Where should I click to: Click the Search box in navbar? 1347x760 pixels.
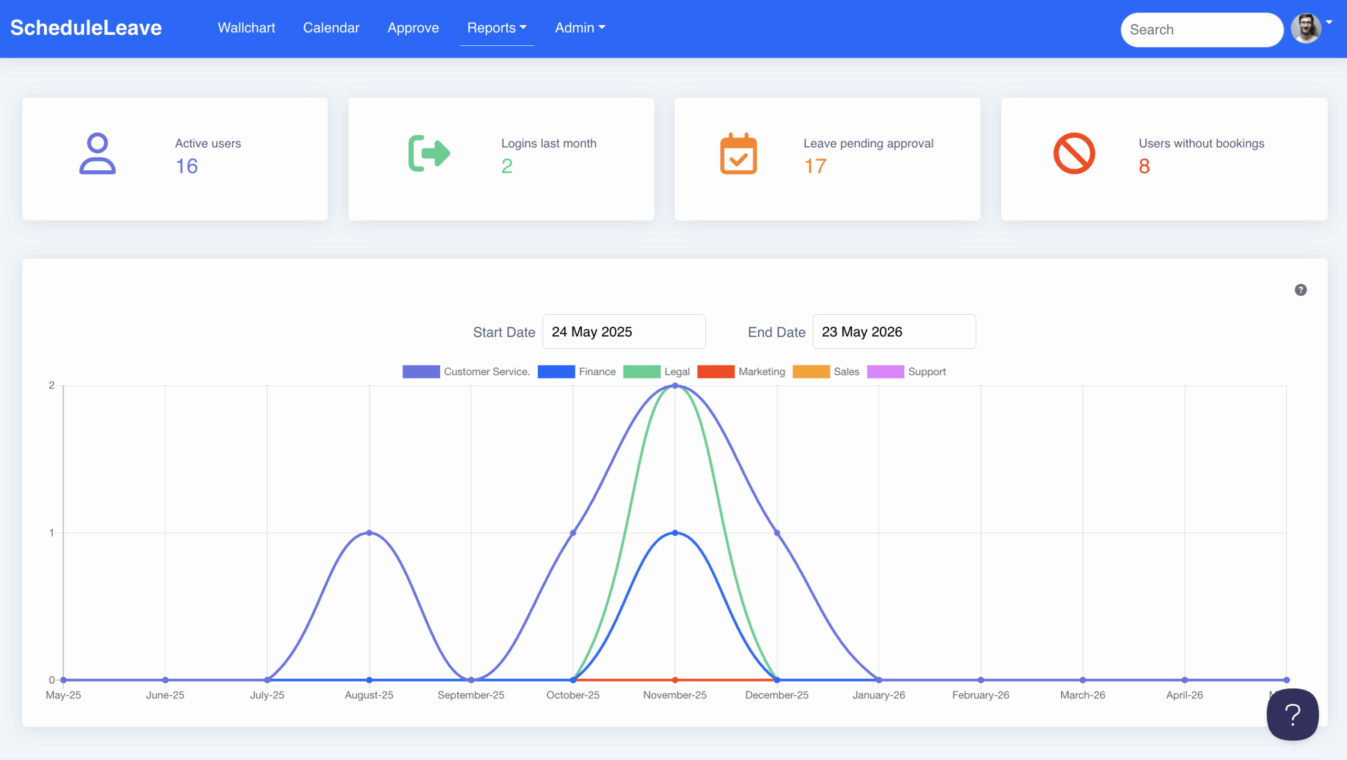pyautogui.click(x=1201, y=30)
